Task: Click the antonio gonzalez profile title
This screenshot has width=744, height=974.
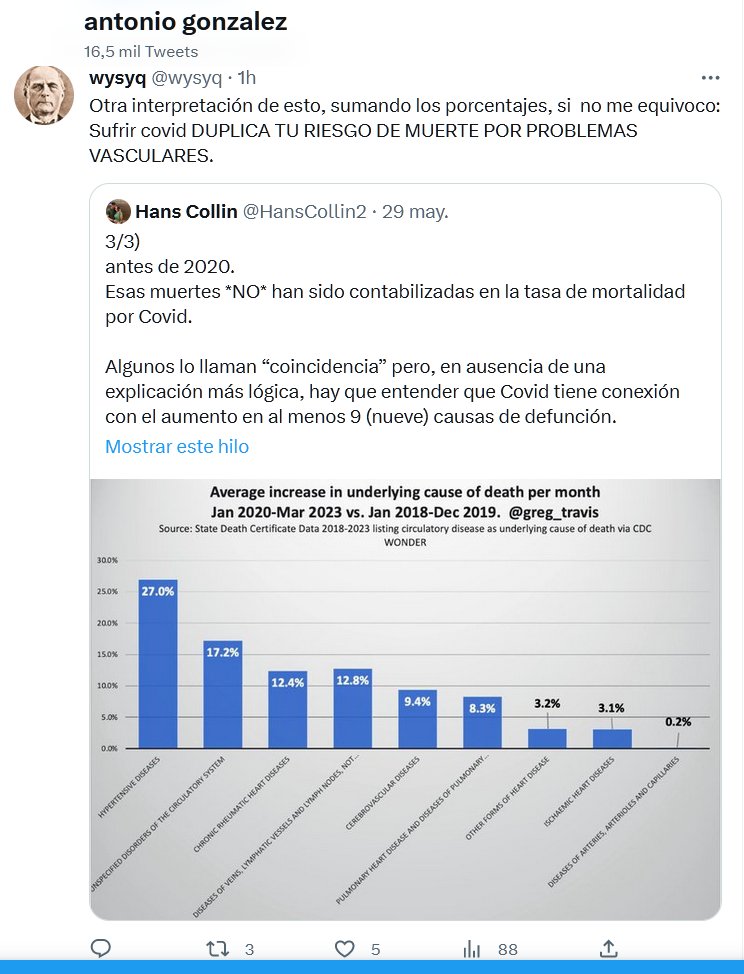Action: pos(185,22)
